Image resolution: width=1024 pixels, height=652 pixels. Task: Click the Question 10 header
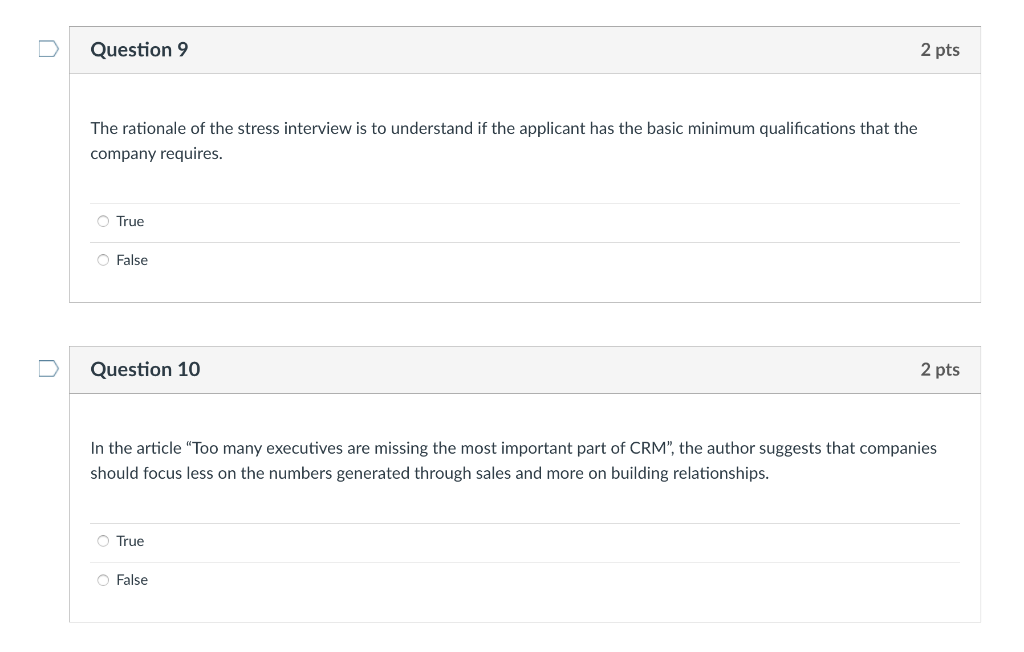(x=145, y=369)
